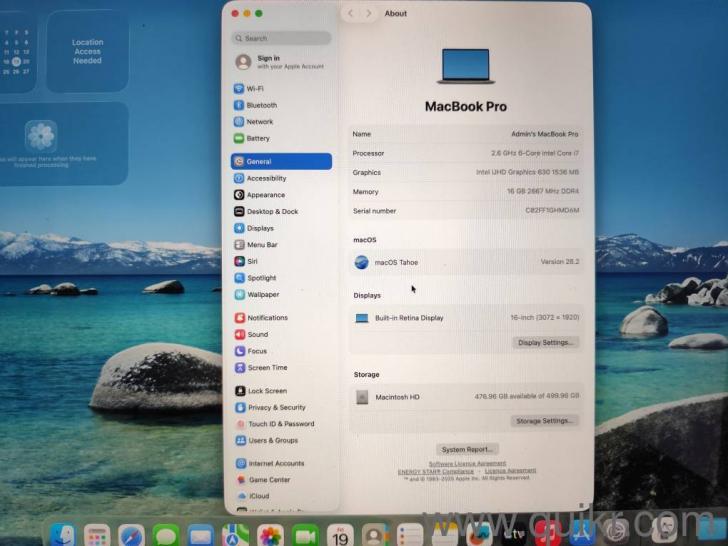Screen dimensions: 728x546
Task: Click the Built-in Retina Display row
Action: [466, 318]
